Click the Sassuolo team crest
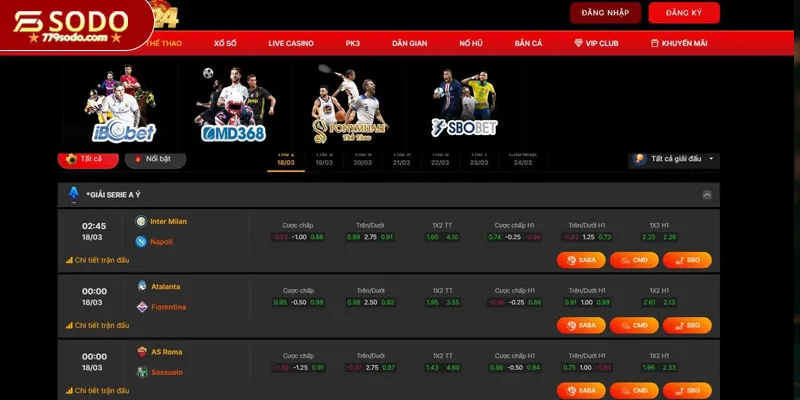 [x=142, y=372]
